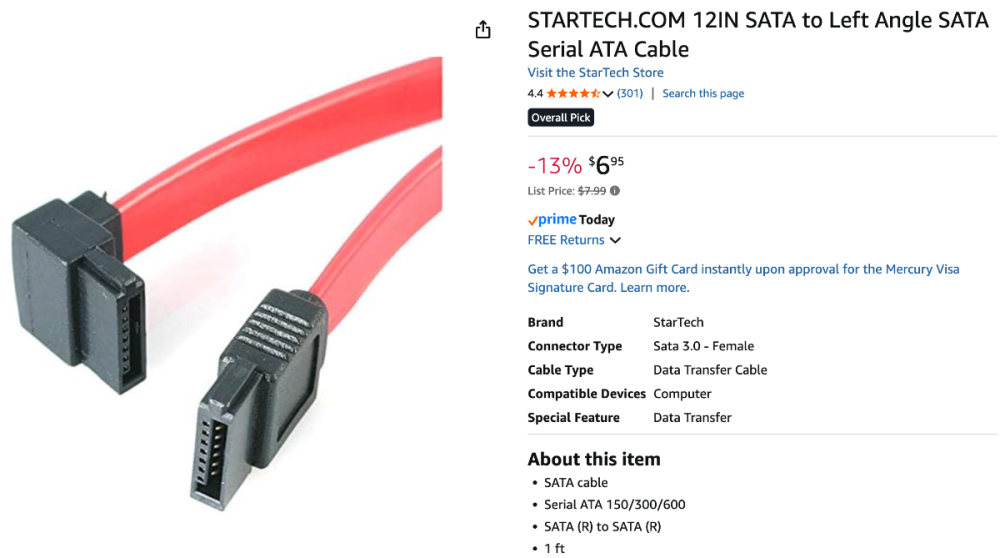This screenshot has width=1000, height=558.
Task: Click the strikethrough $7.99 list price
Action: [x=592, y=191]
